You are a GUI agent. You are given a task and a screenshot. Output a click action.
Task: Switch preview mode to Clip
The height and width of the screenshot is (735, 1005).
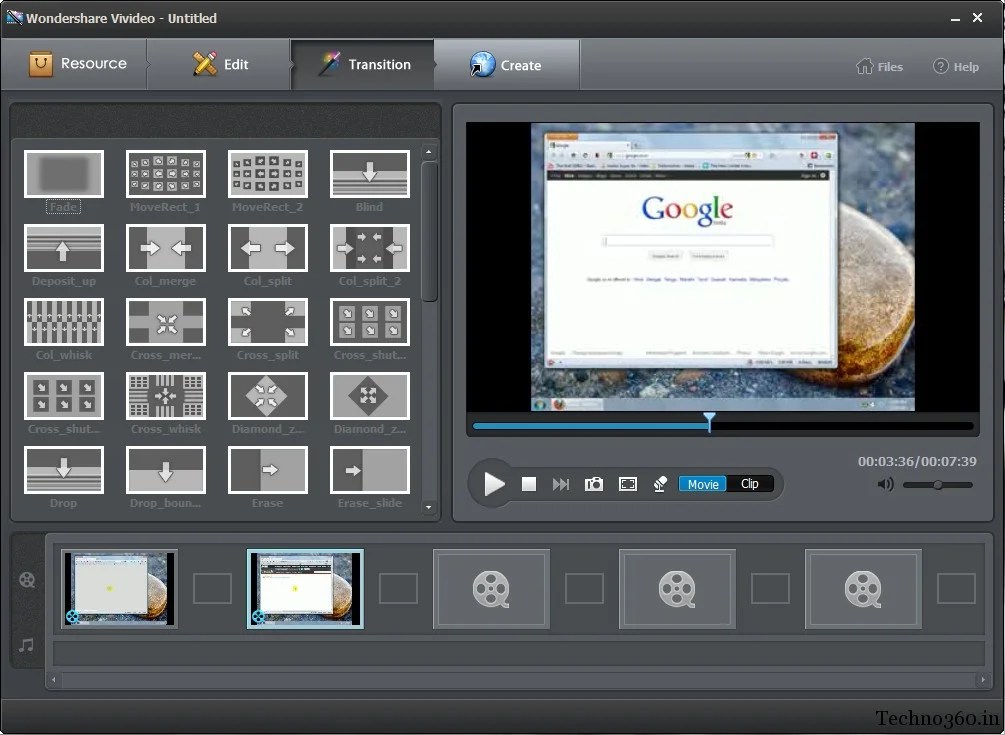tap(750, 484)
